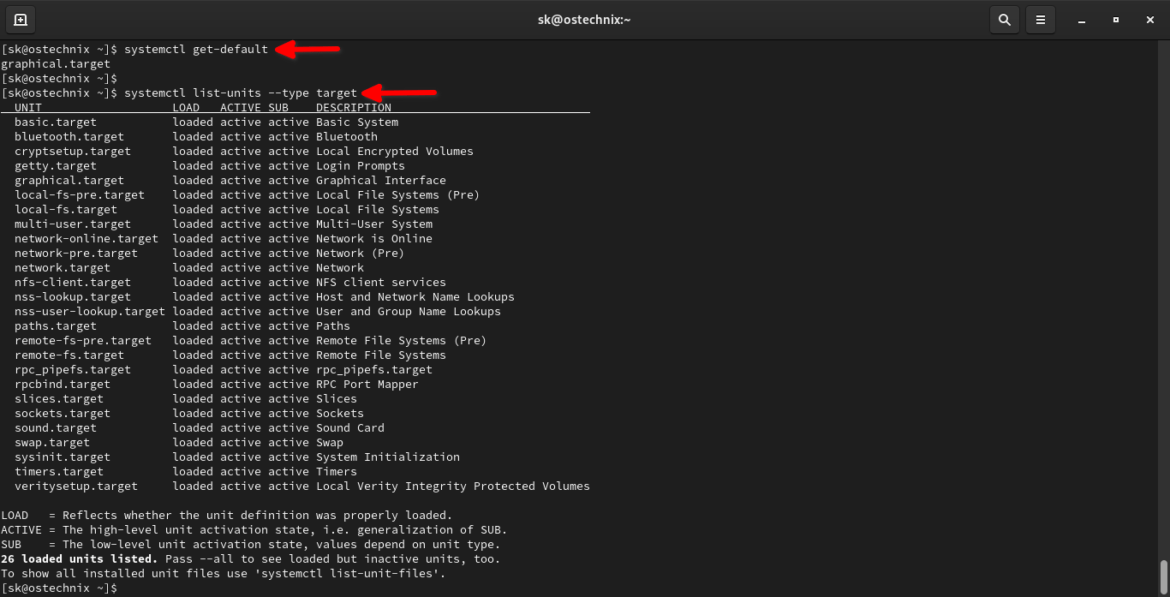Click the 'NFS client services' description
The width and height of the screenshot is (1170, 597).
(381, 282)
